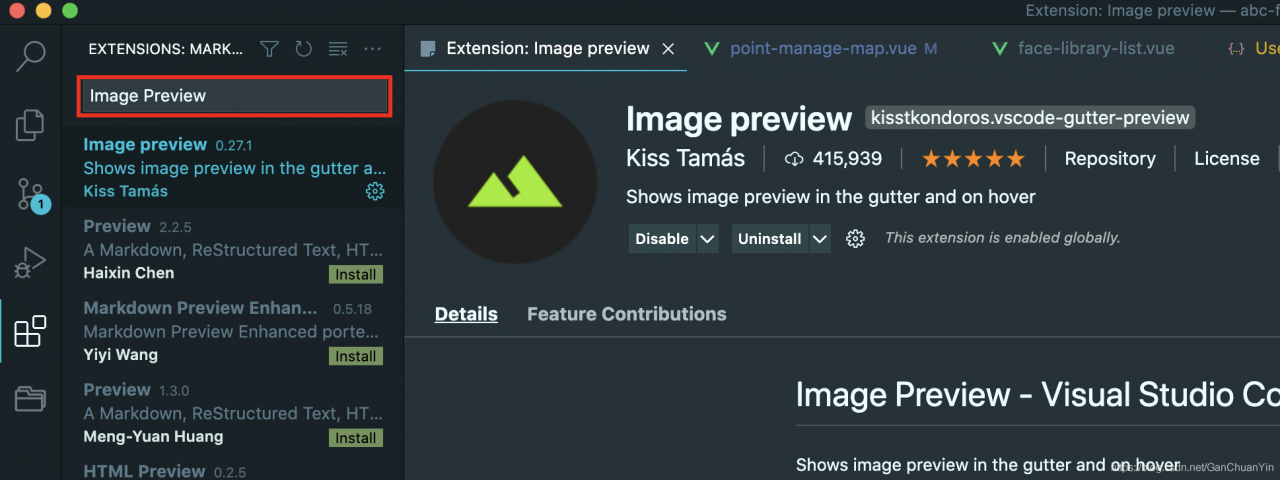
Task: Click the gear icon beside Uninstall
Action: (x=855, y=238)
